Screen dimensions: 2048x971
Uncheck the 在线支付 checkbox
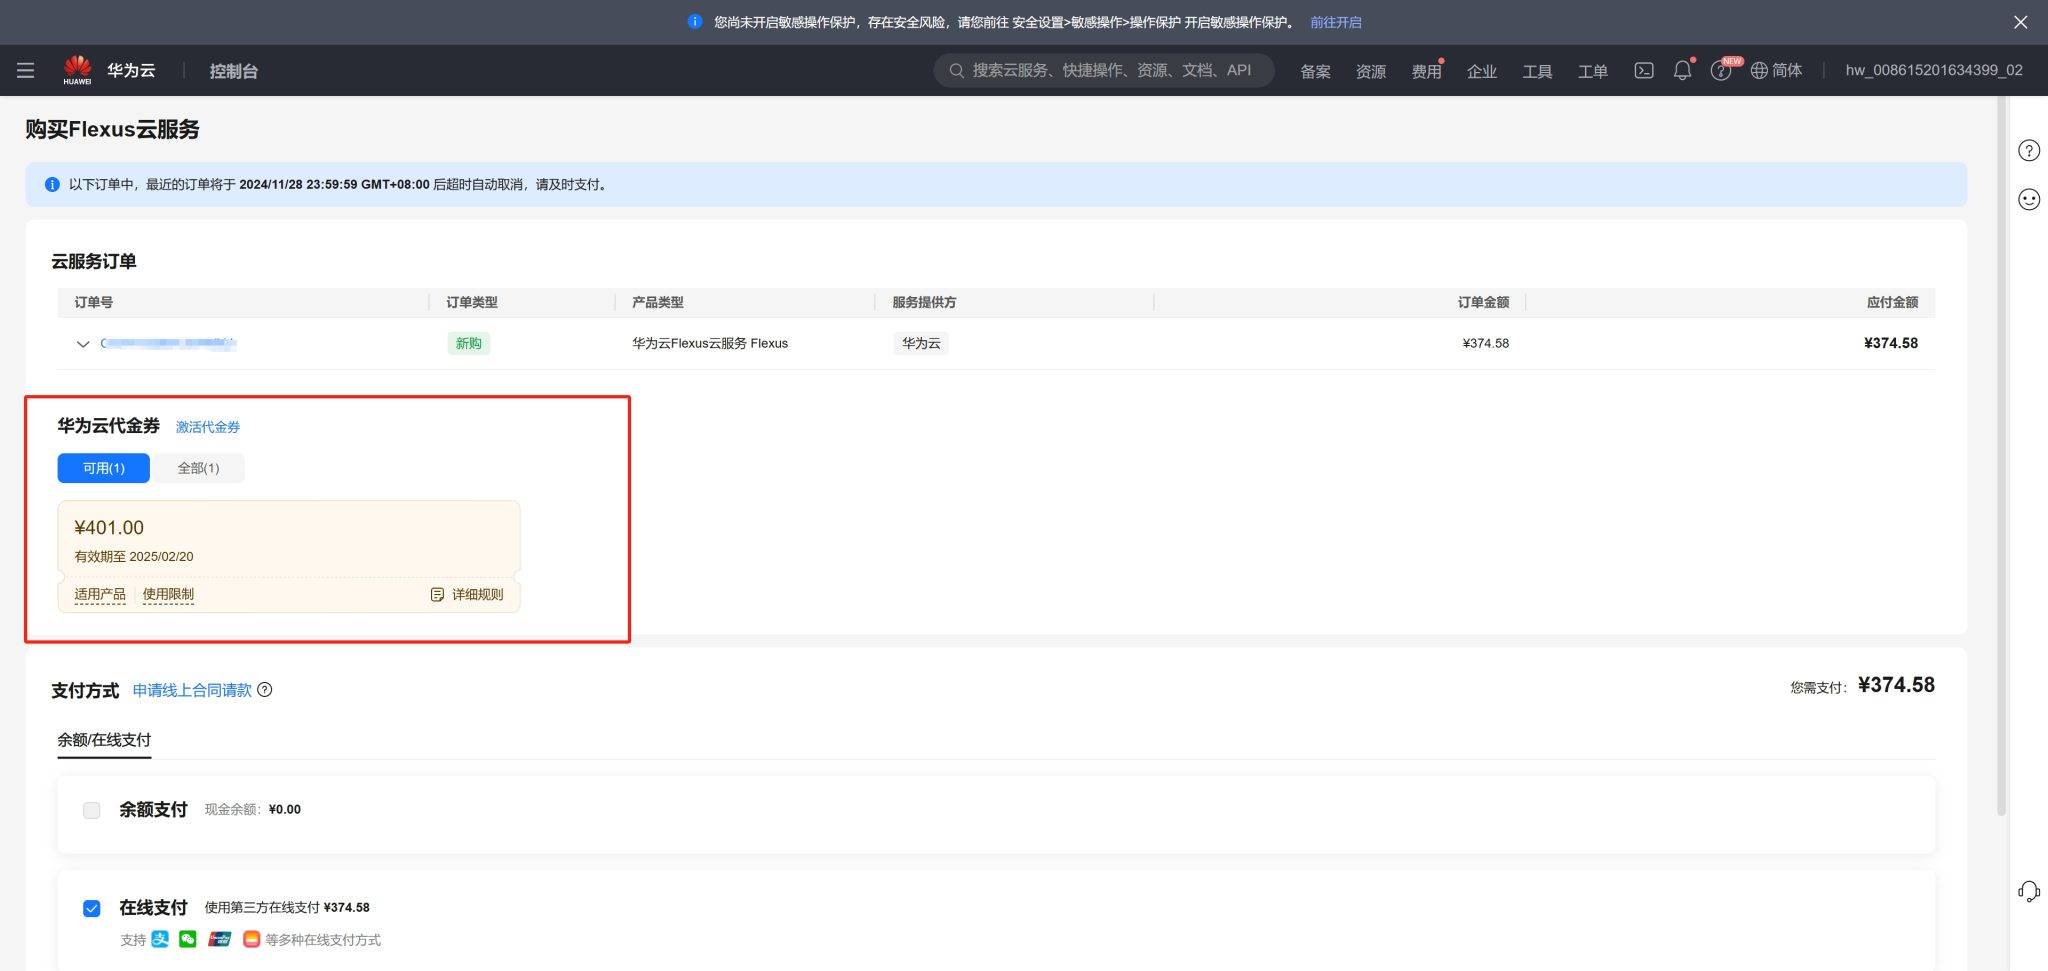coord(92,908)
